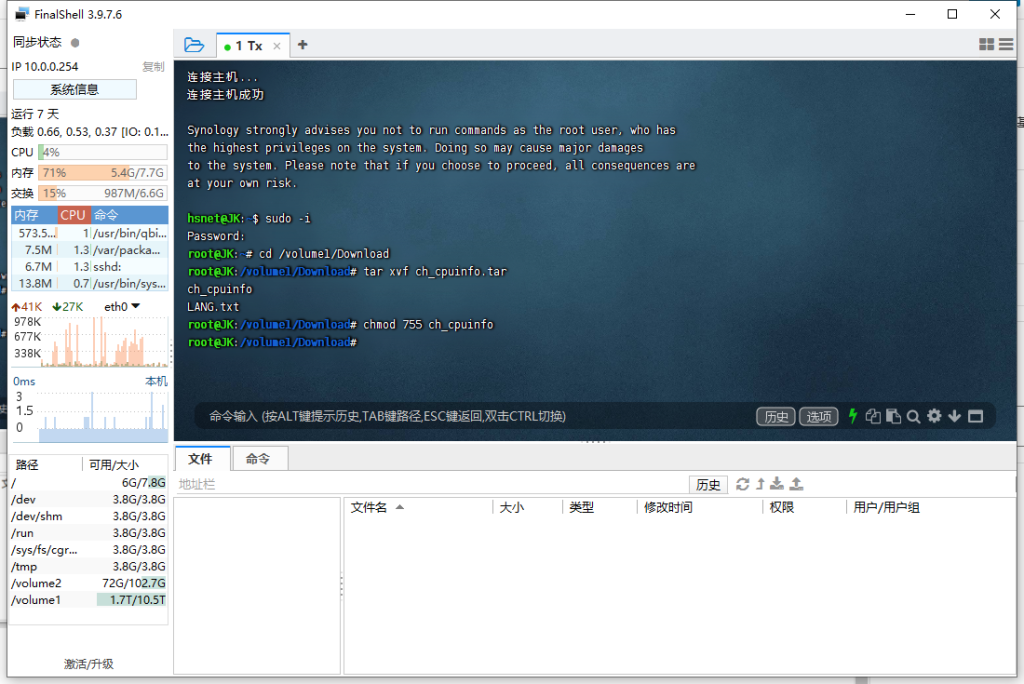1024x684 pixels.
Task: Click the network traffic graph
Action: pyautogui.click(x=90, y=341)
